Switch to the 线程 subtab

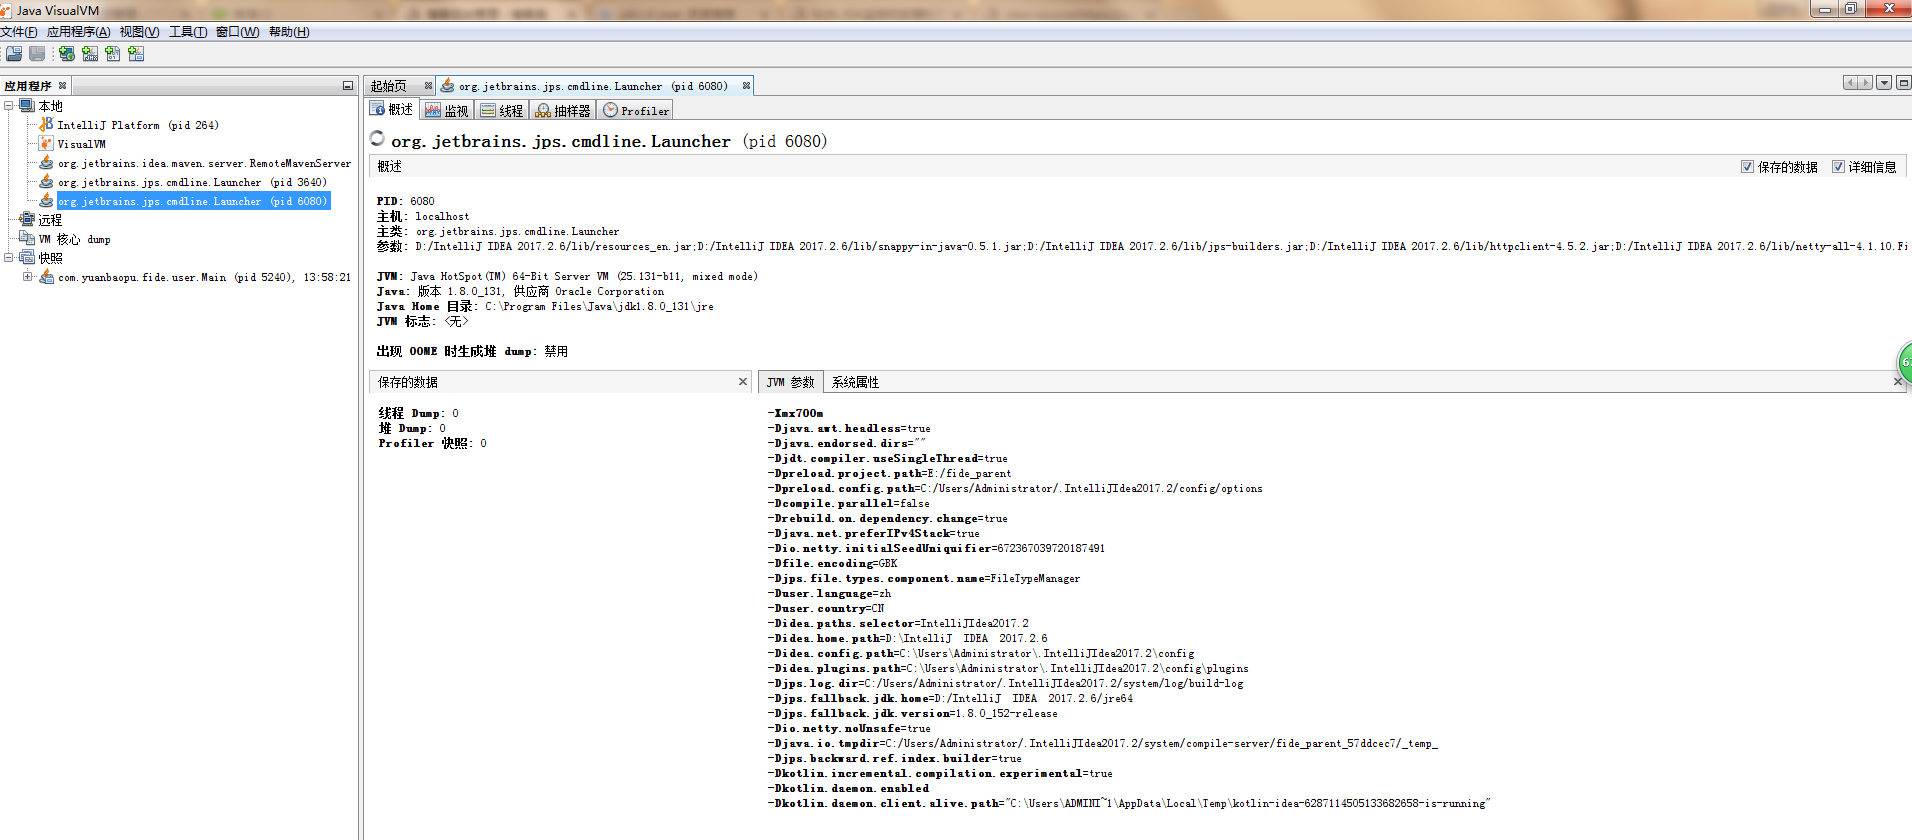tap(502, 110)
